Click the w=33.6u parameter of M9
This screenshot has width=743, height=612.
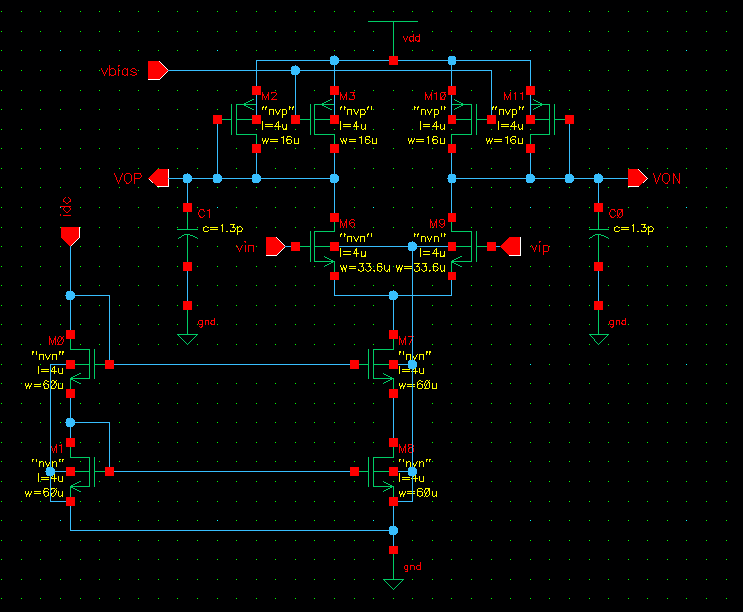point(421,268)
